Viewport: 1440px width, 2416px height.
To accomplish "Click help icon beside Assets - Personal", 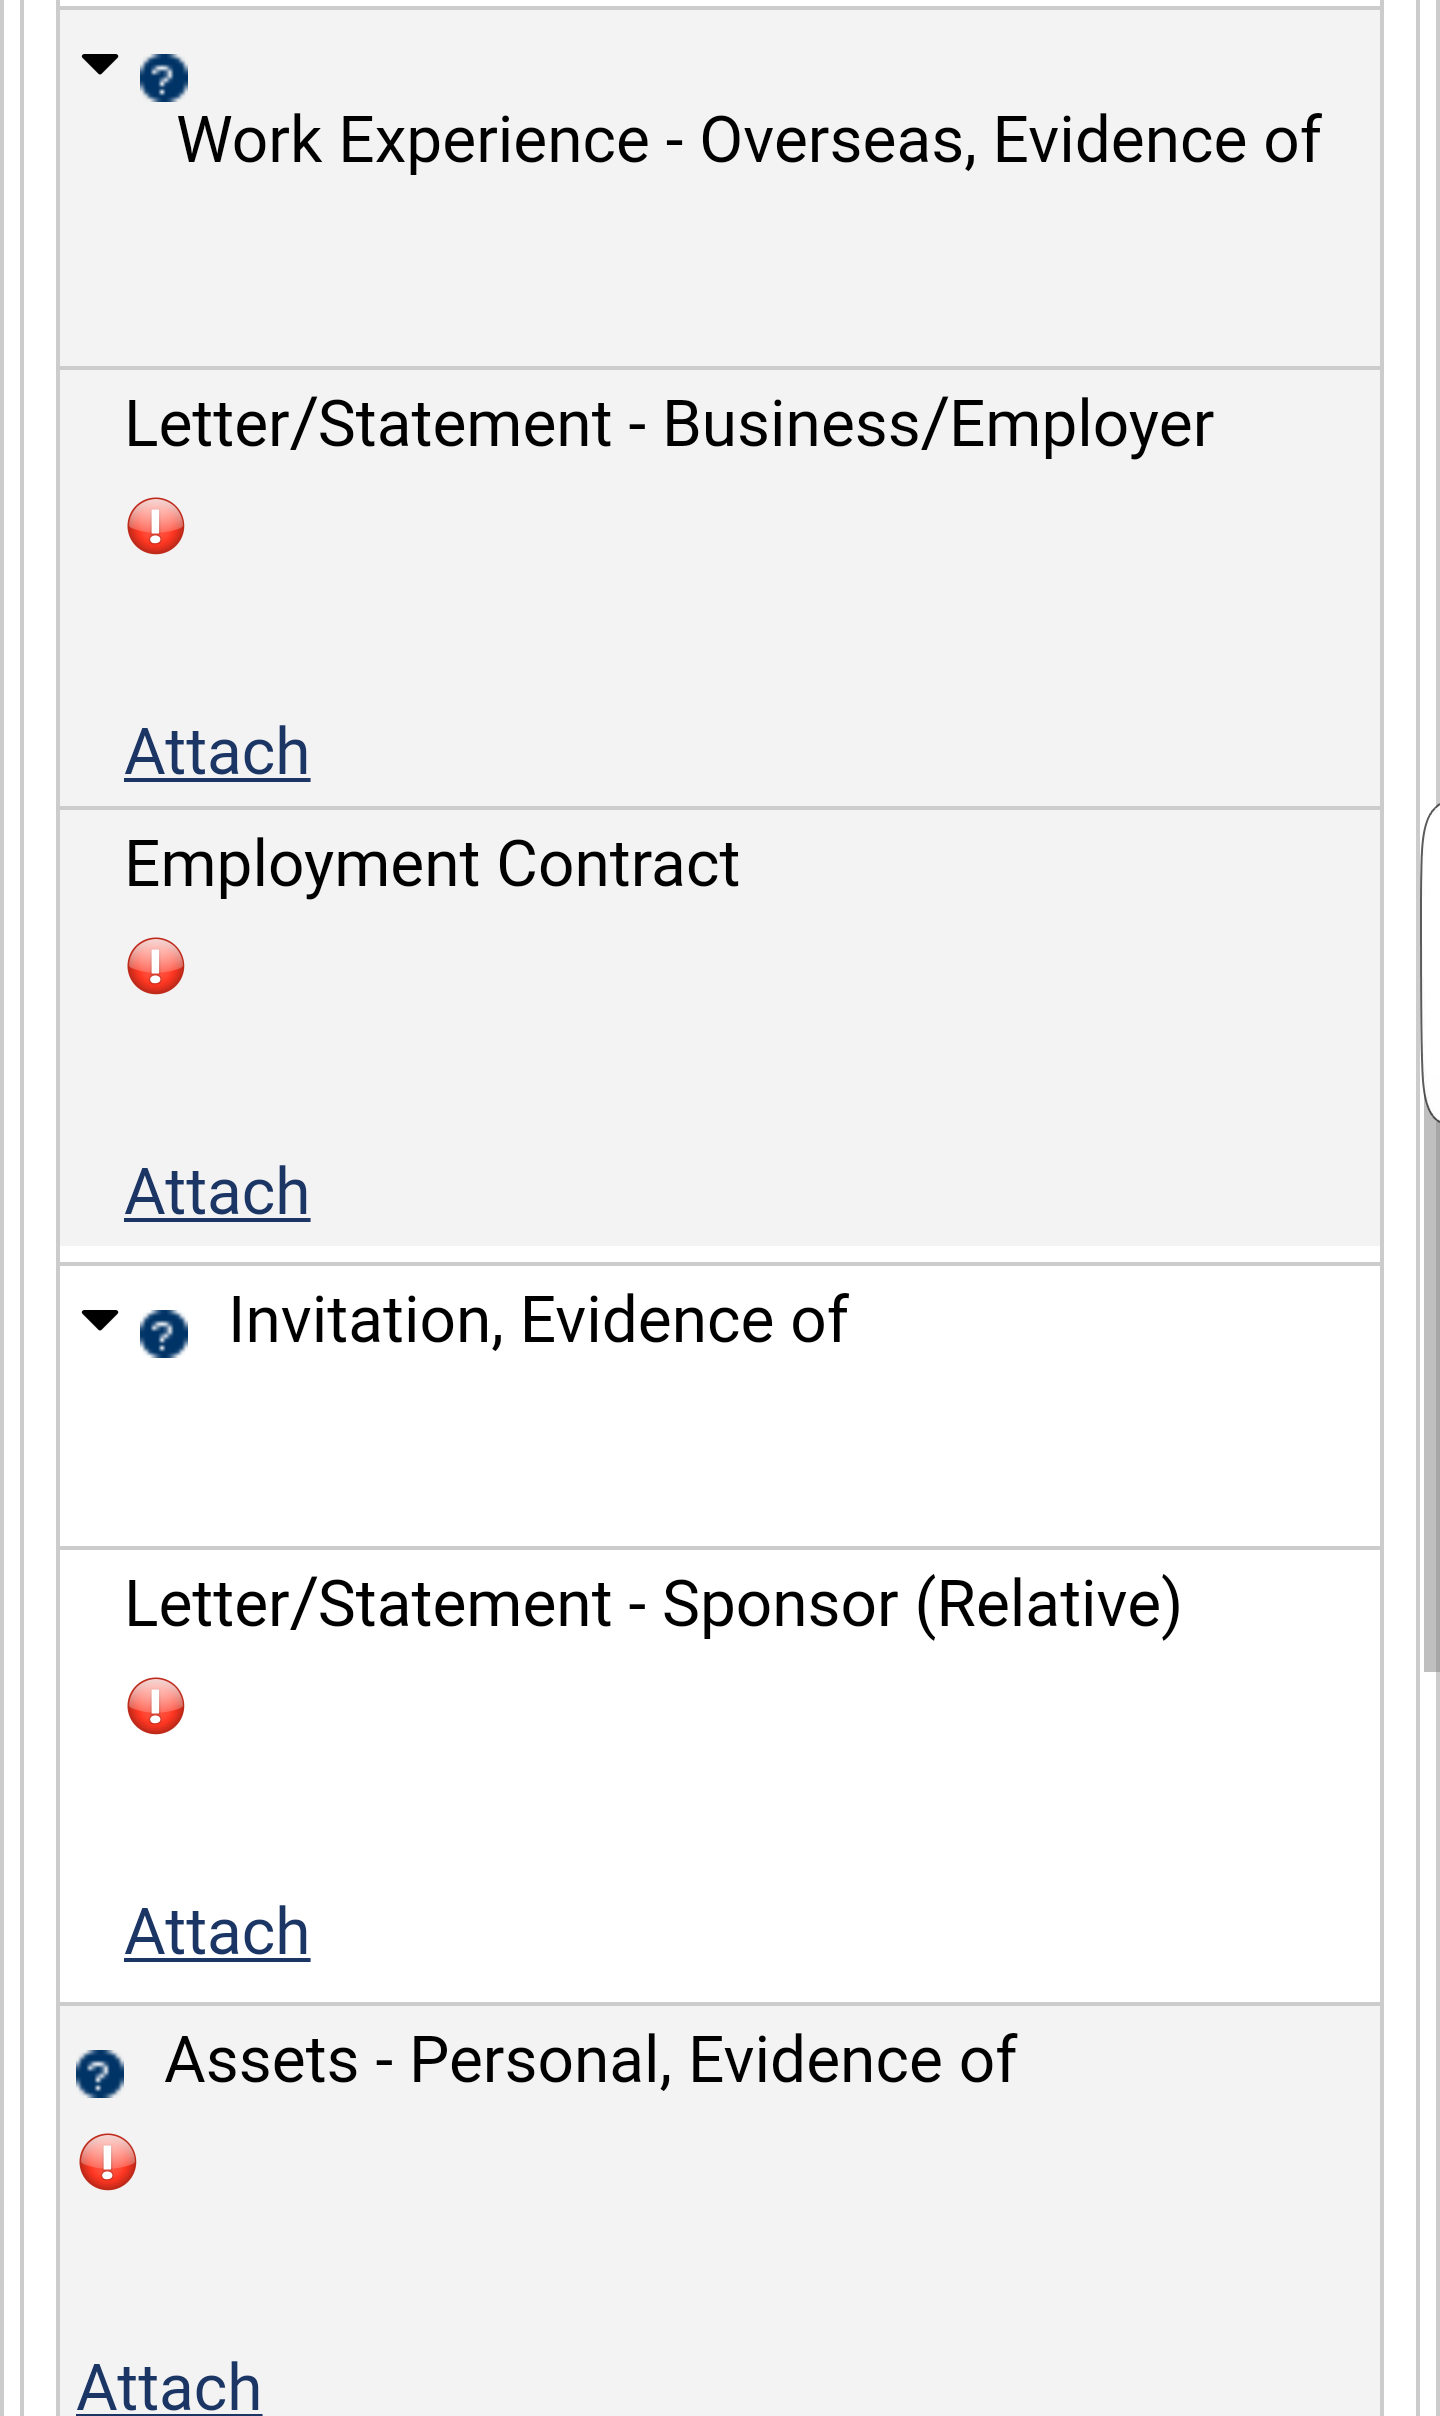I will [100, 2073].
